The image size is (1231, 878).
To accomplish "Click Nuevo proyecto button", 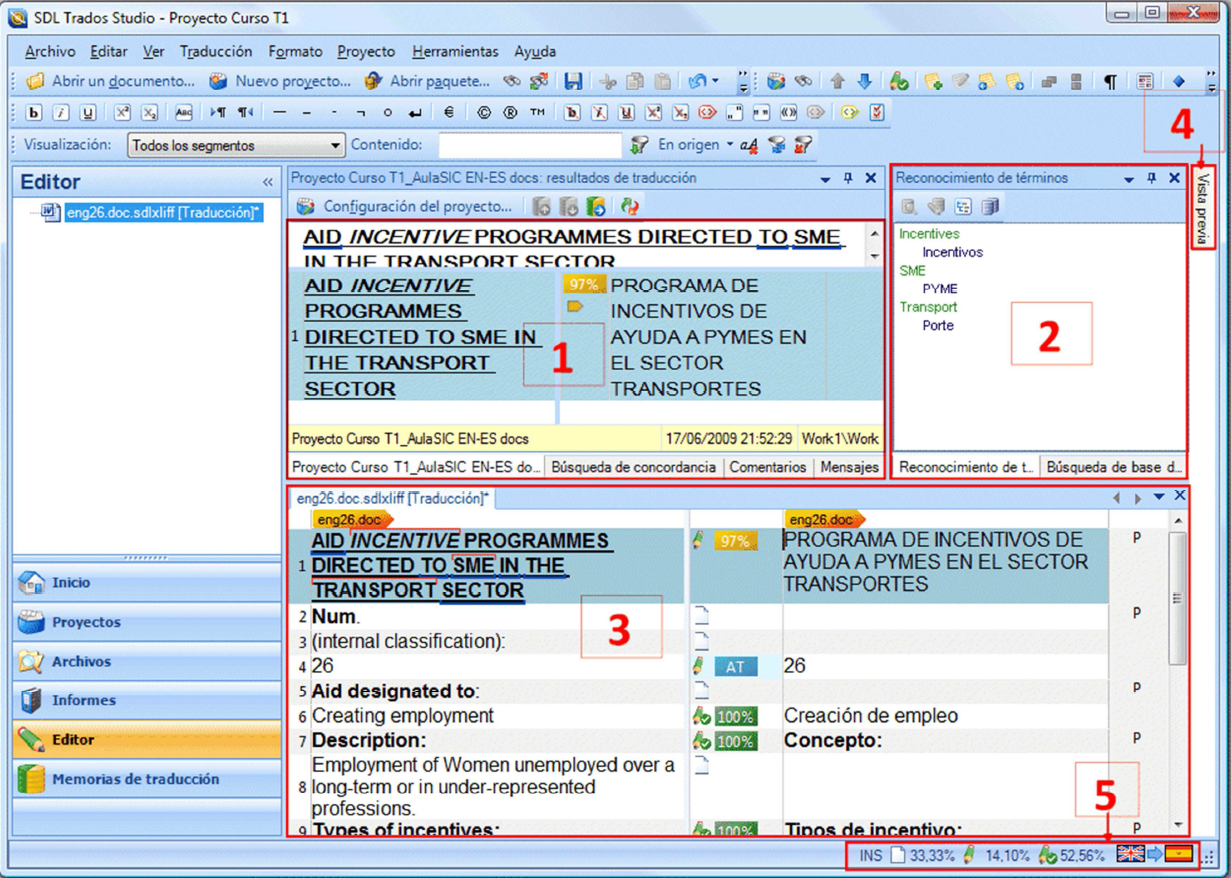I will 280,81.
